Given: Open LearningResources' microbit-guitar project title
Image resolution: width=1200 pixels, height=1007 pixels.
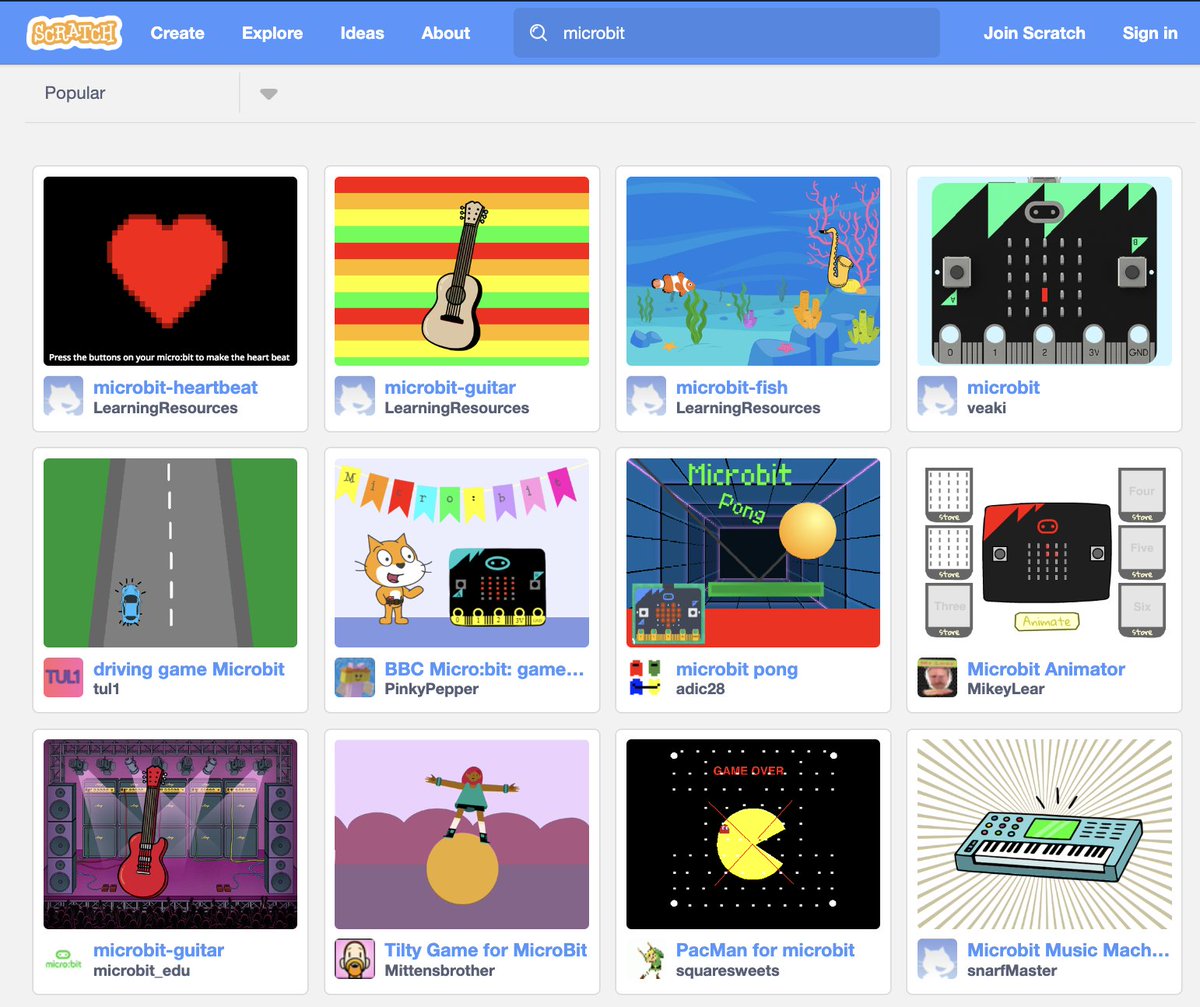Looking at the screenshot, I should pos(450,387).
